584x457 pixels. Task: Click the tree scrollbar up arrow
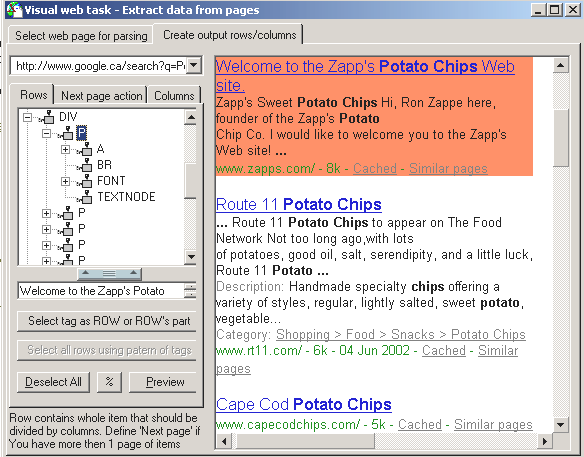coord(191,118)
